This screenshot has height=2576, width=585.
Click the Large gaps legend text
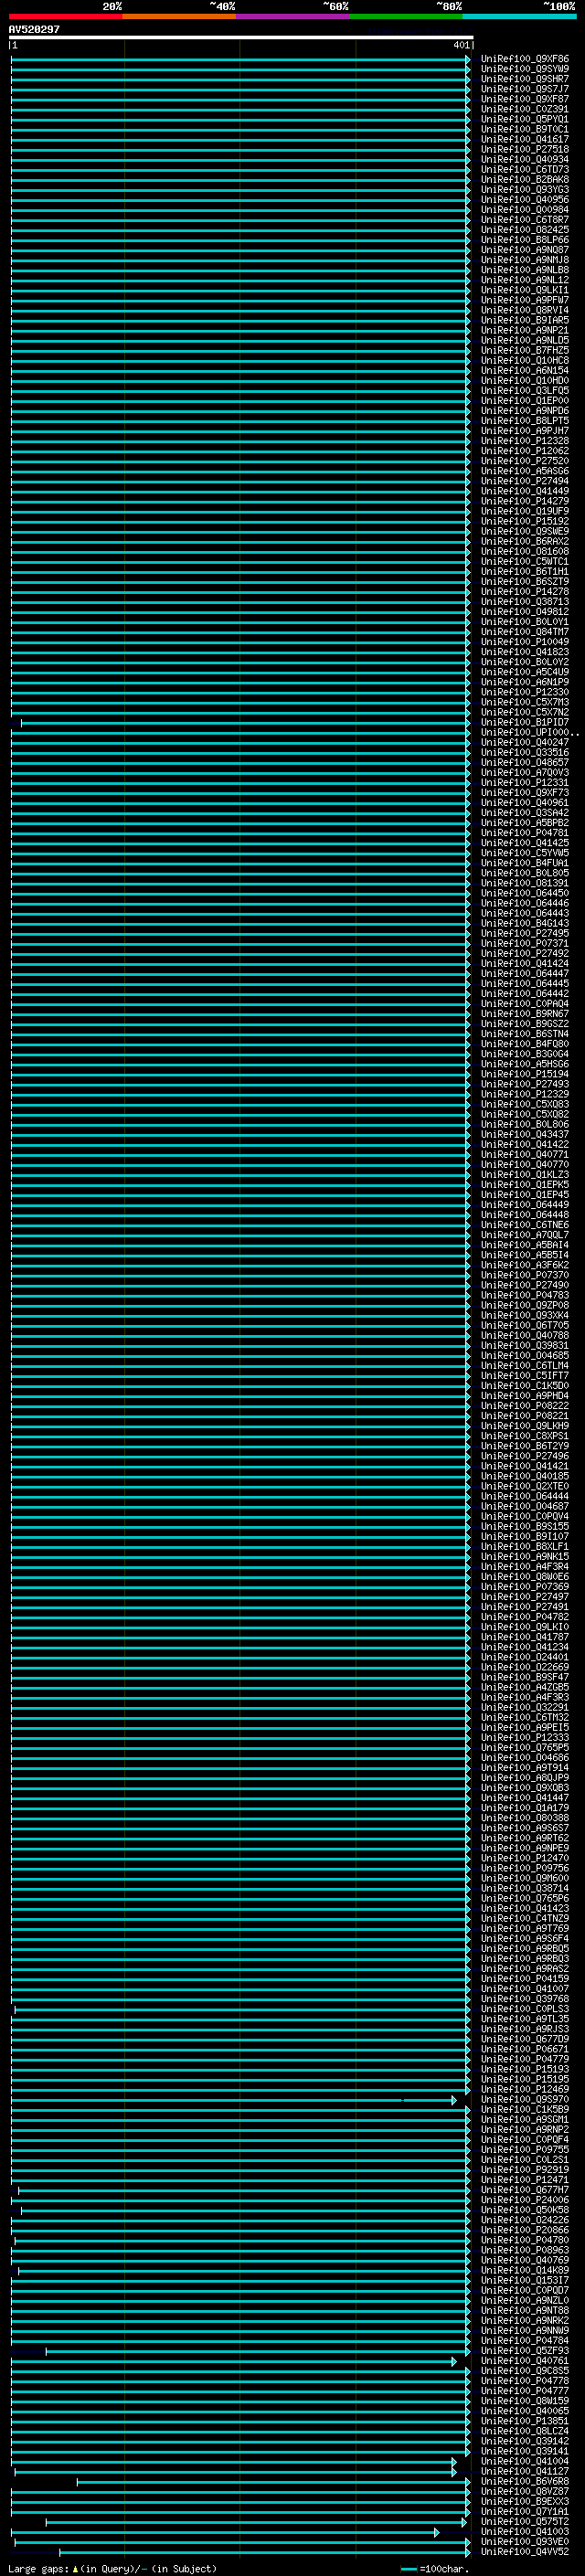pos(112,2568)
